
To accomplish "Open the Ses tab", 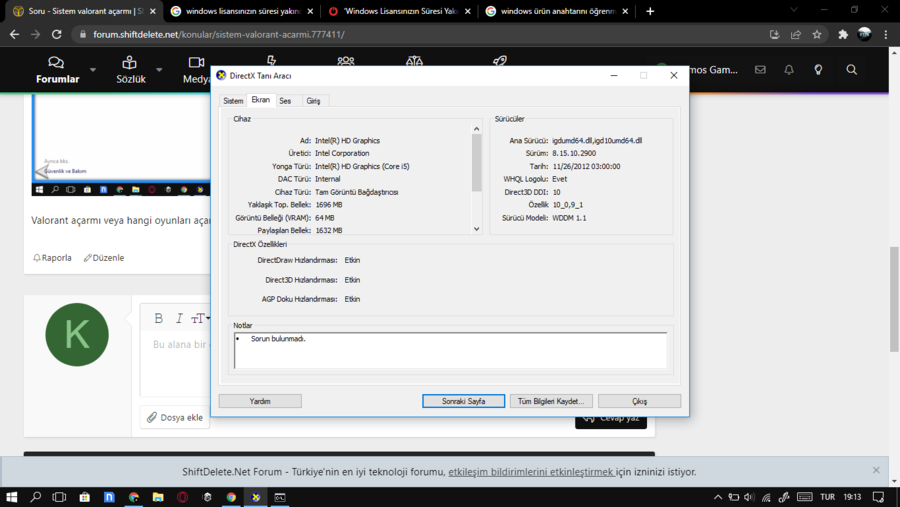I will (x=285, y=100).
